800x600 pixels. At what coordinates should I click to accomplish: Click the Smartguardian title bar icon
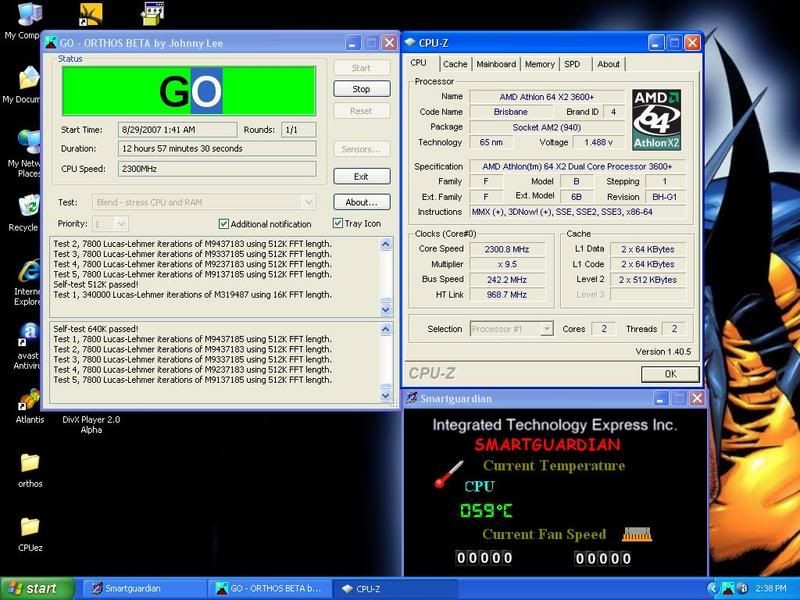tap(412, 398)
